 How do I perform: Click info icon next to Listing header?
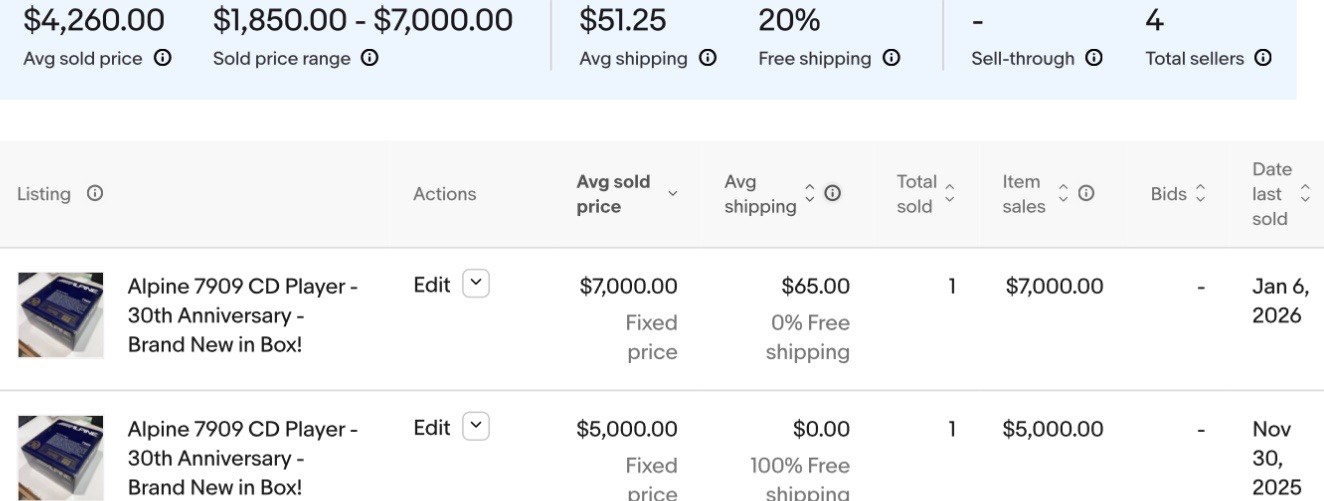point(95,193)
